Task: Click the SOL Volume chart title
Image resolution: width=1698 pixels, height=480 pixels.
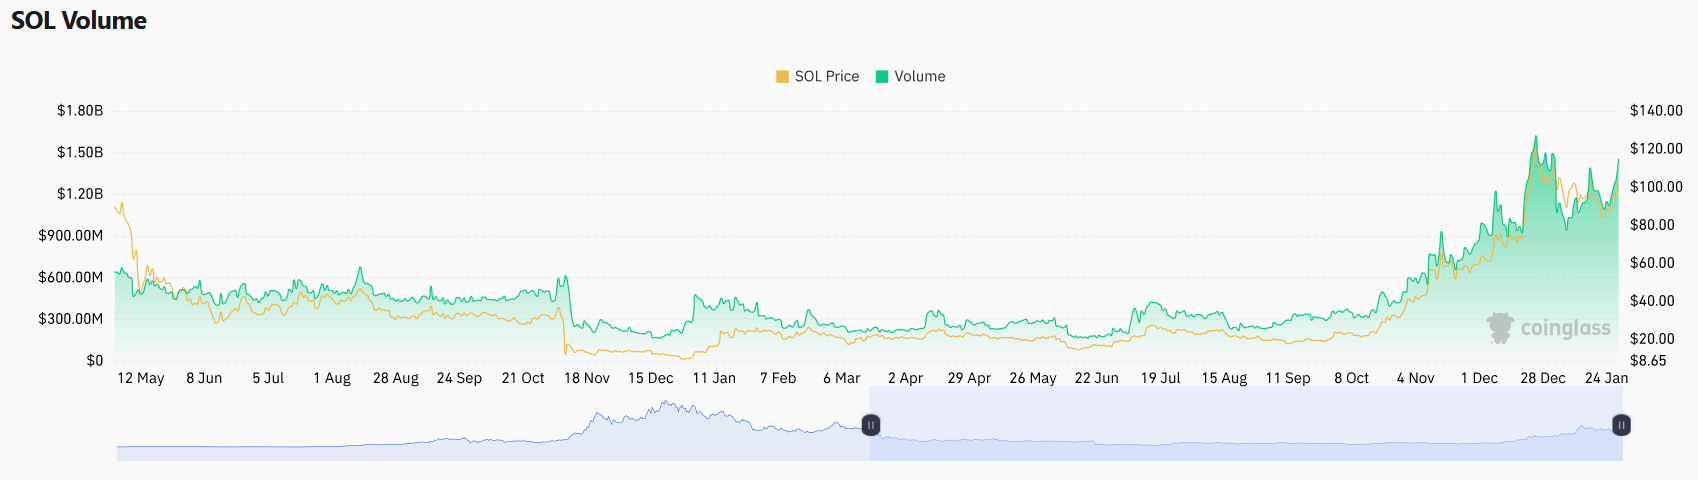Action: click(x=79, y=21)
